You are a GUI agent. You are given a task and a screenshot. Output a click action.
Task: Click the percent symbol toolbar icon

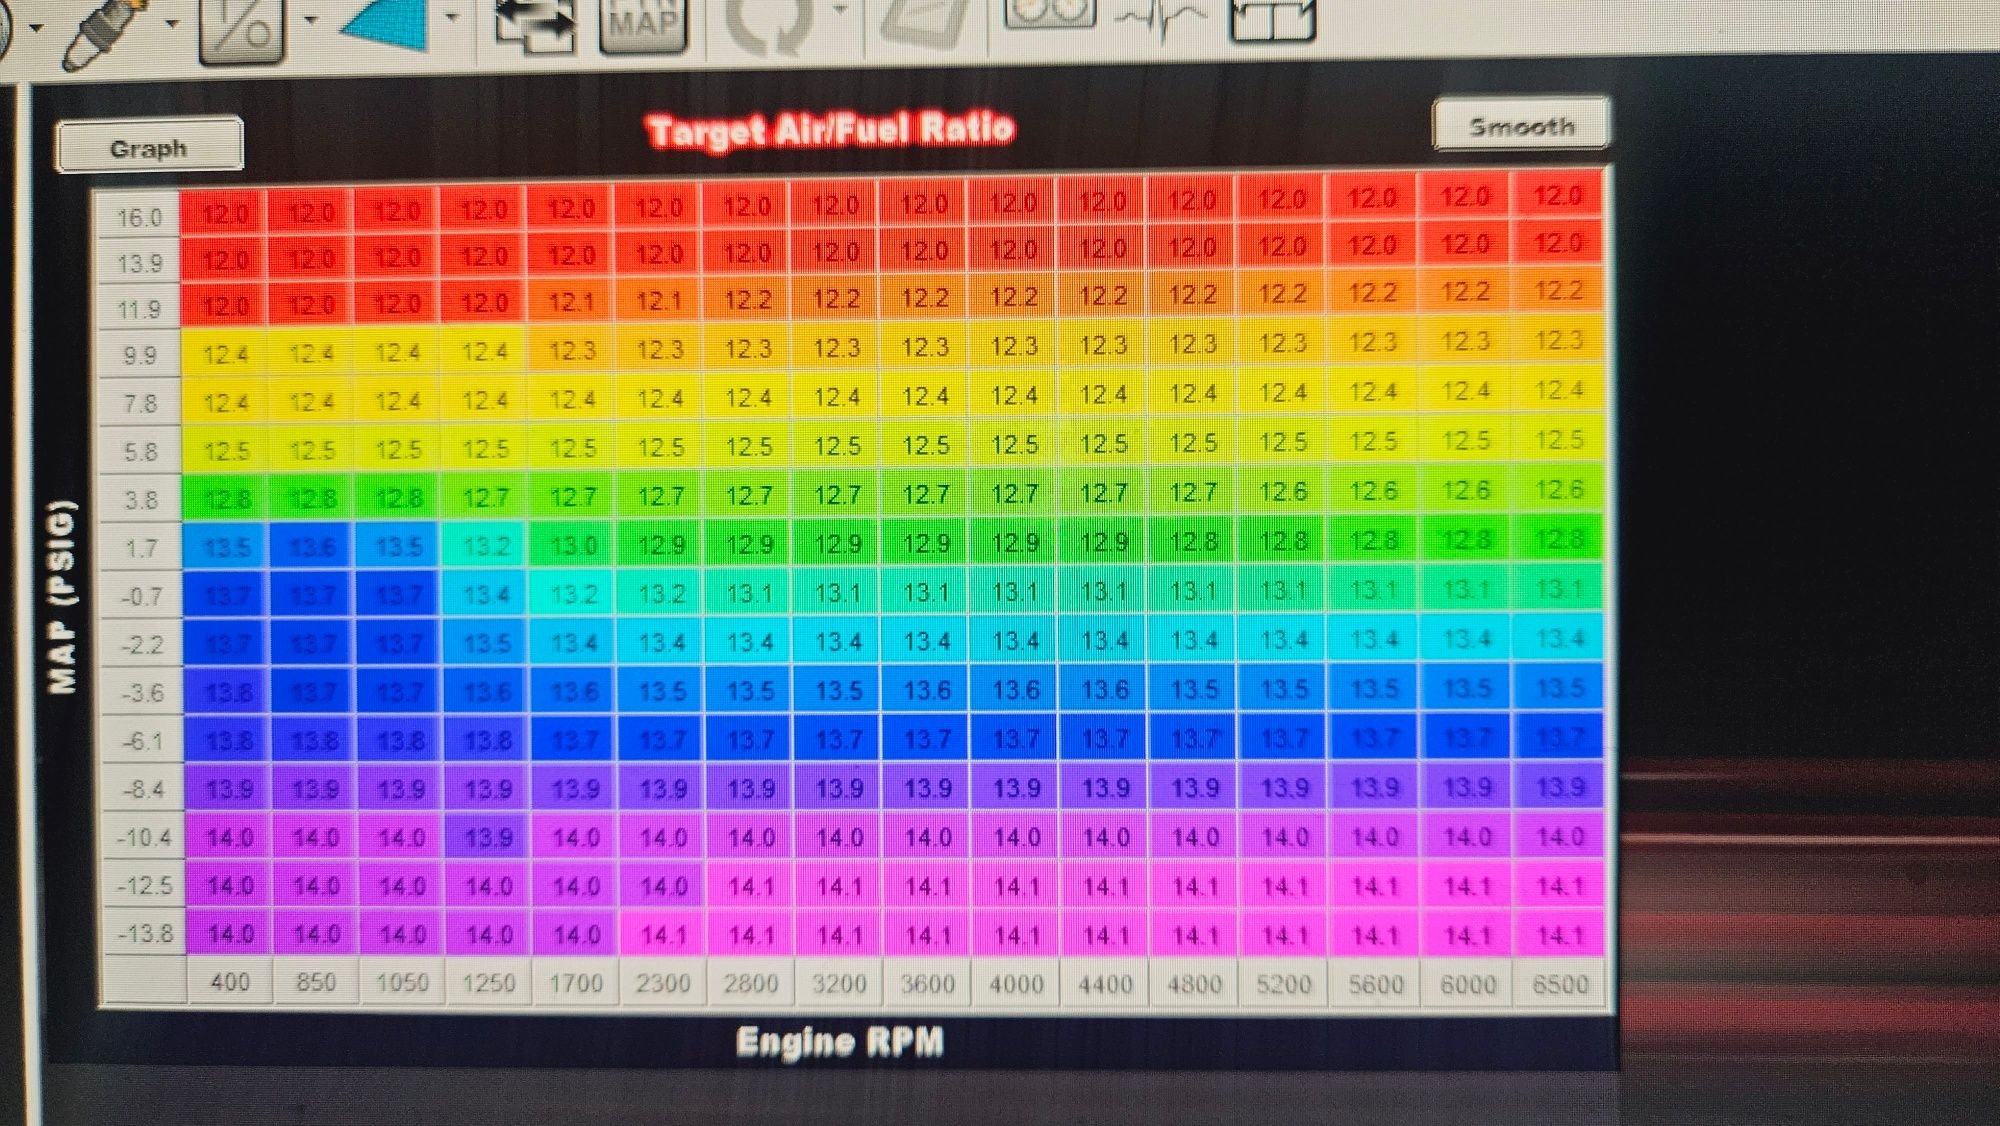(240, 28)
